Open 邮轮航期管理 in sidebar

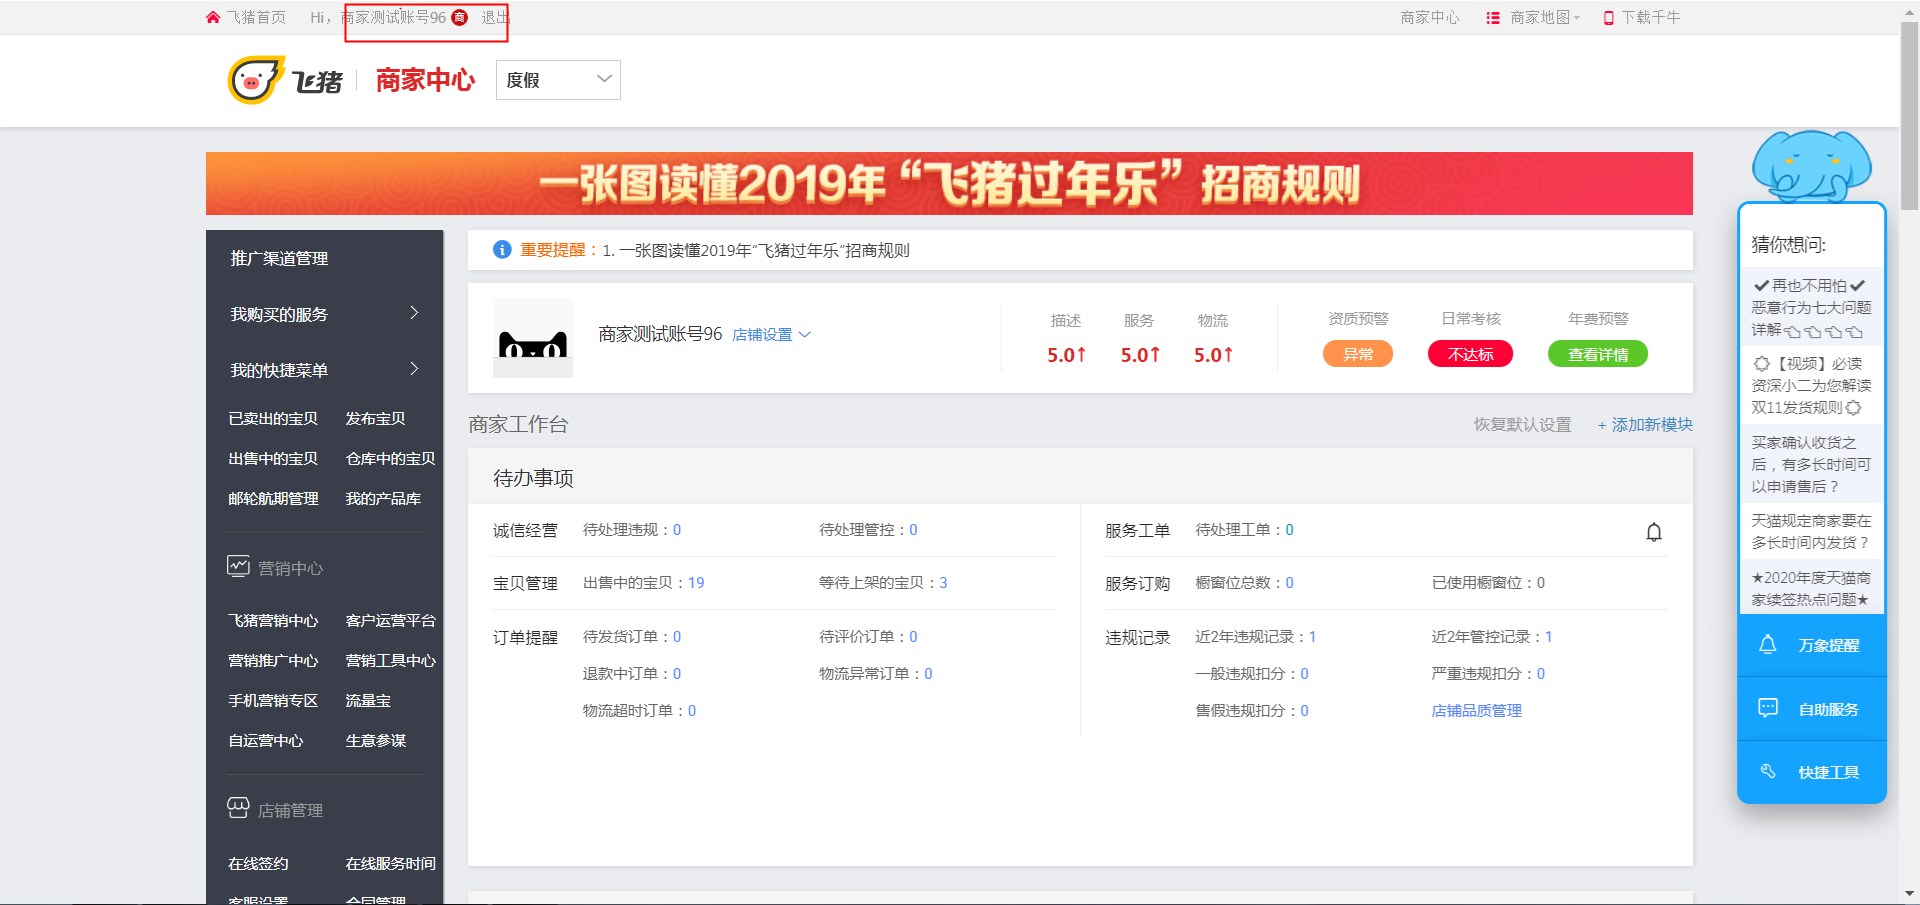[273, 498]
